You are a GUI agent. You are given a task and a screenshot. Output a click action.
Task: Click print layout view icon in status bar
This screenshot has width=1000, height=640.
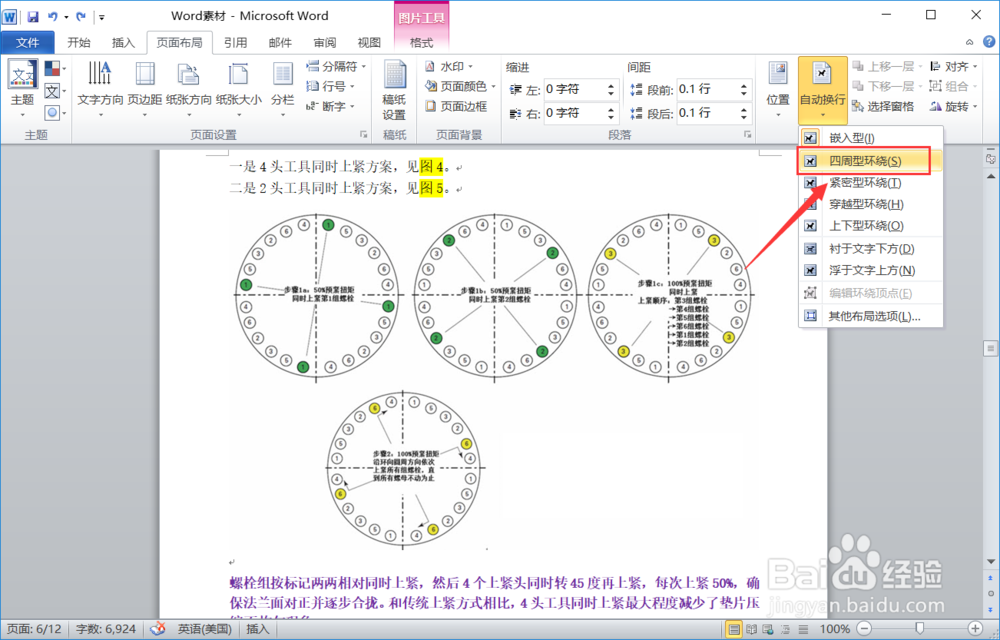point(734,630)
